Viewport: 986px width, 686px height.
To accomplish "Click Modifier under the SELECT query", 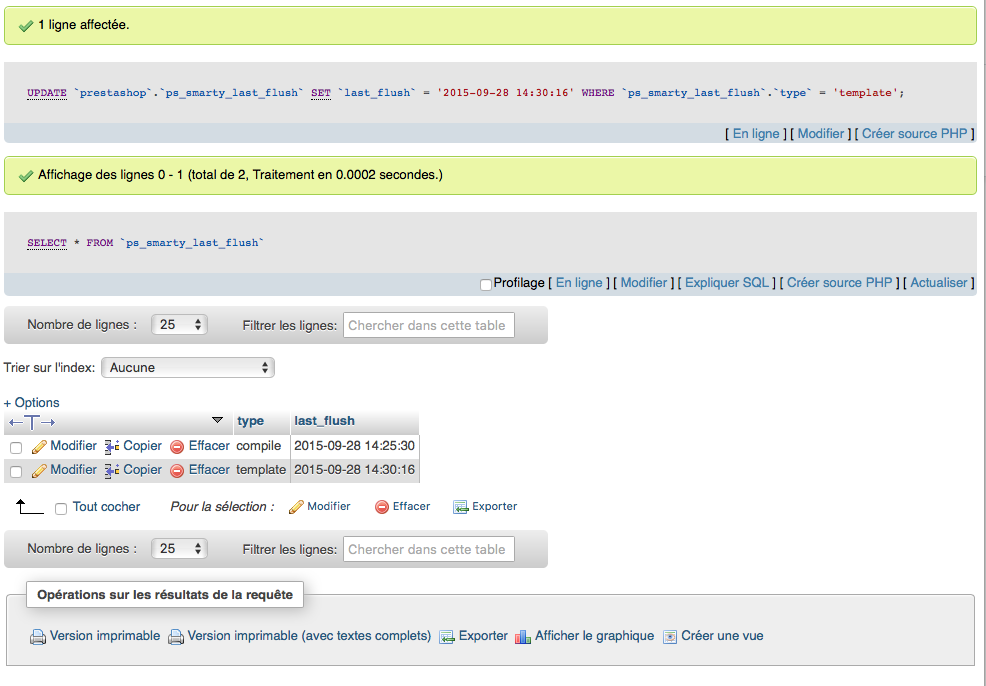I will tap(644, 282).
